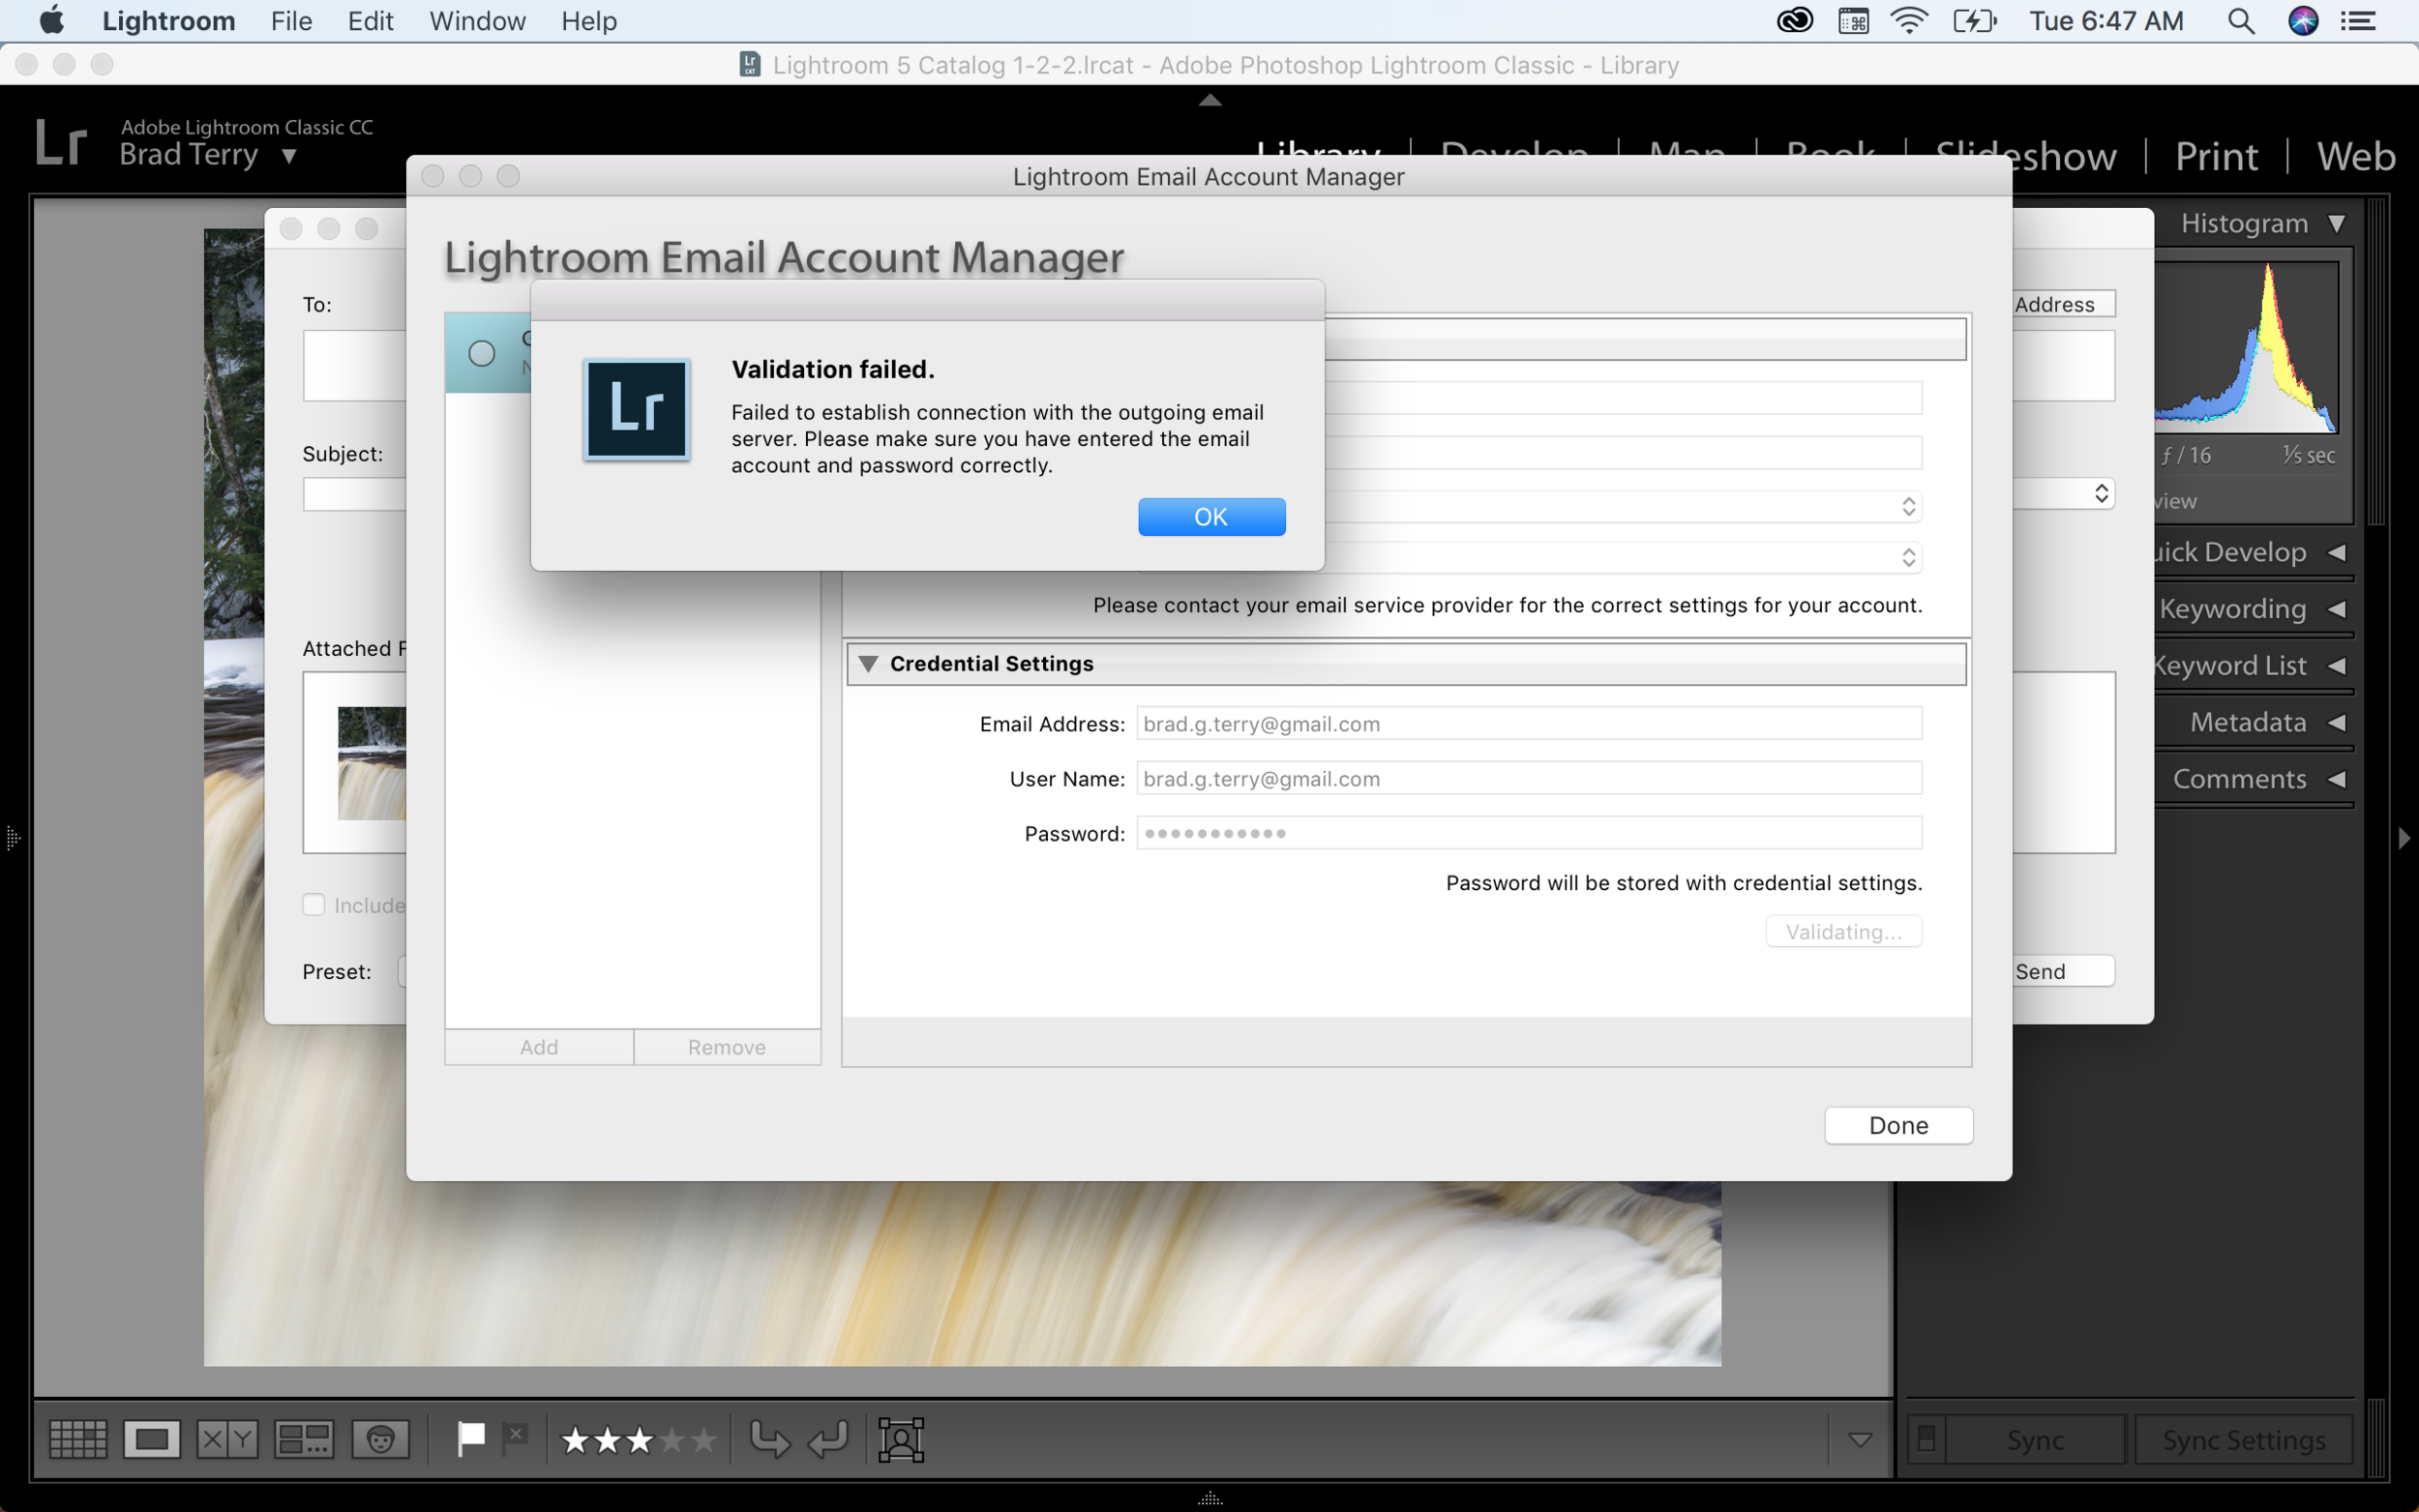2419x1512 pixels.
Task: Collapse Credential Settings section
Action: [868, 664]
